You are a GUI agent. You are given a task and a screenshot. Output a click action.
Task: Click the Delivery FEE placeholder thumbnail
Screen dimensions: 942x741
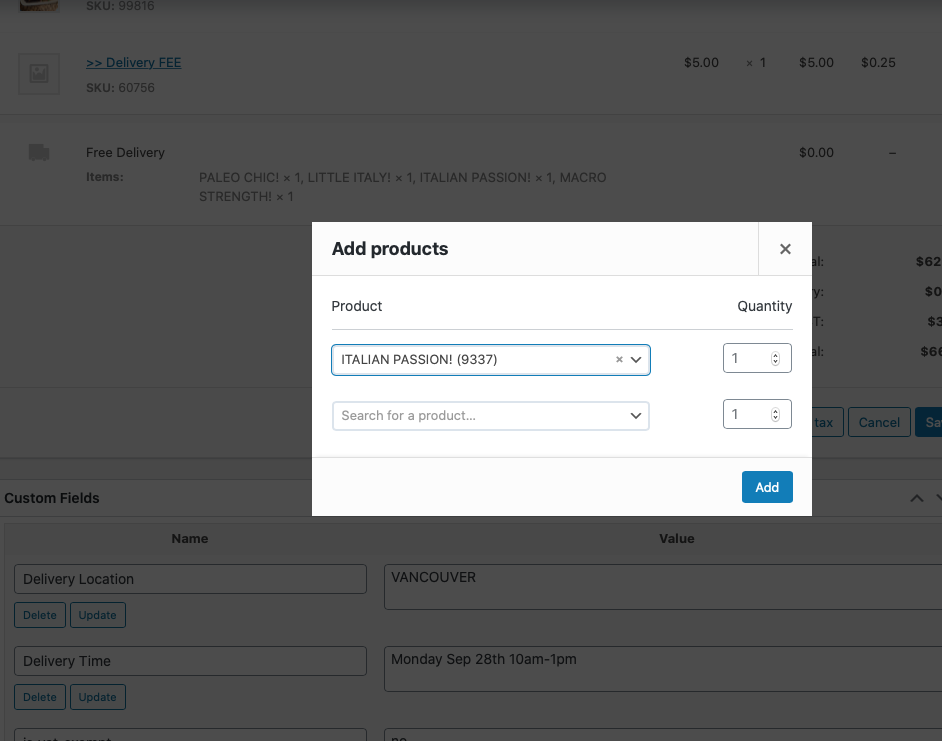[39, 74]
